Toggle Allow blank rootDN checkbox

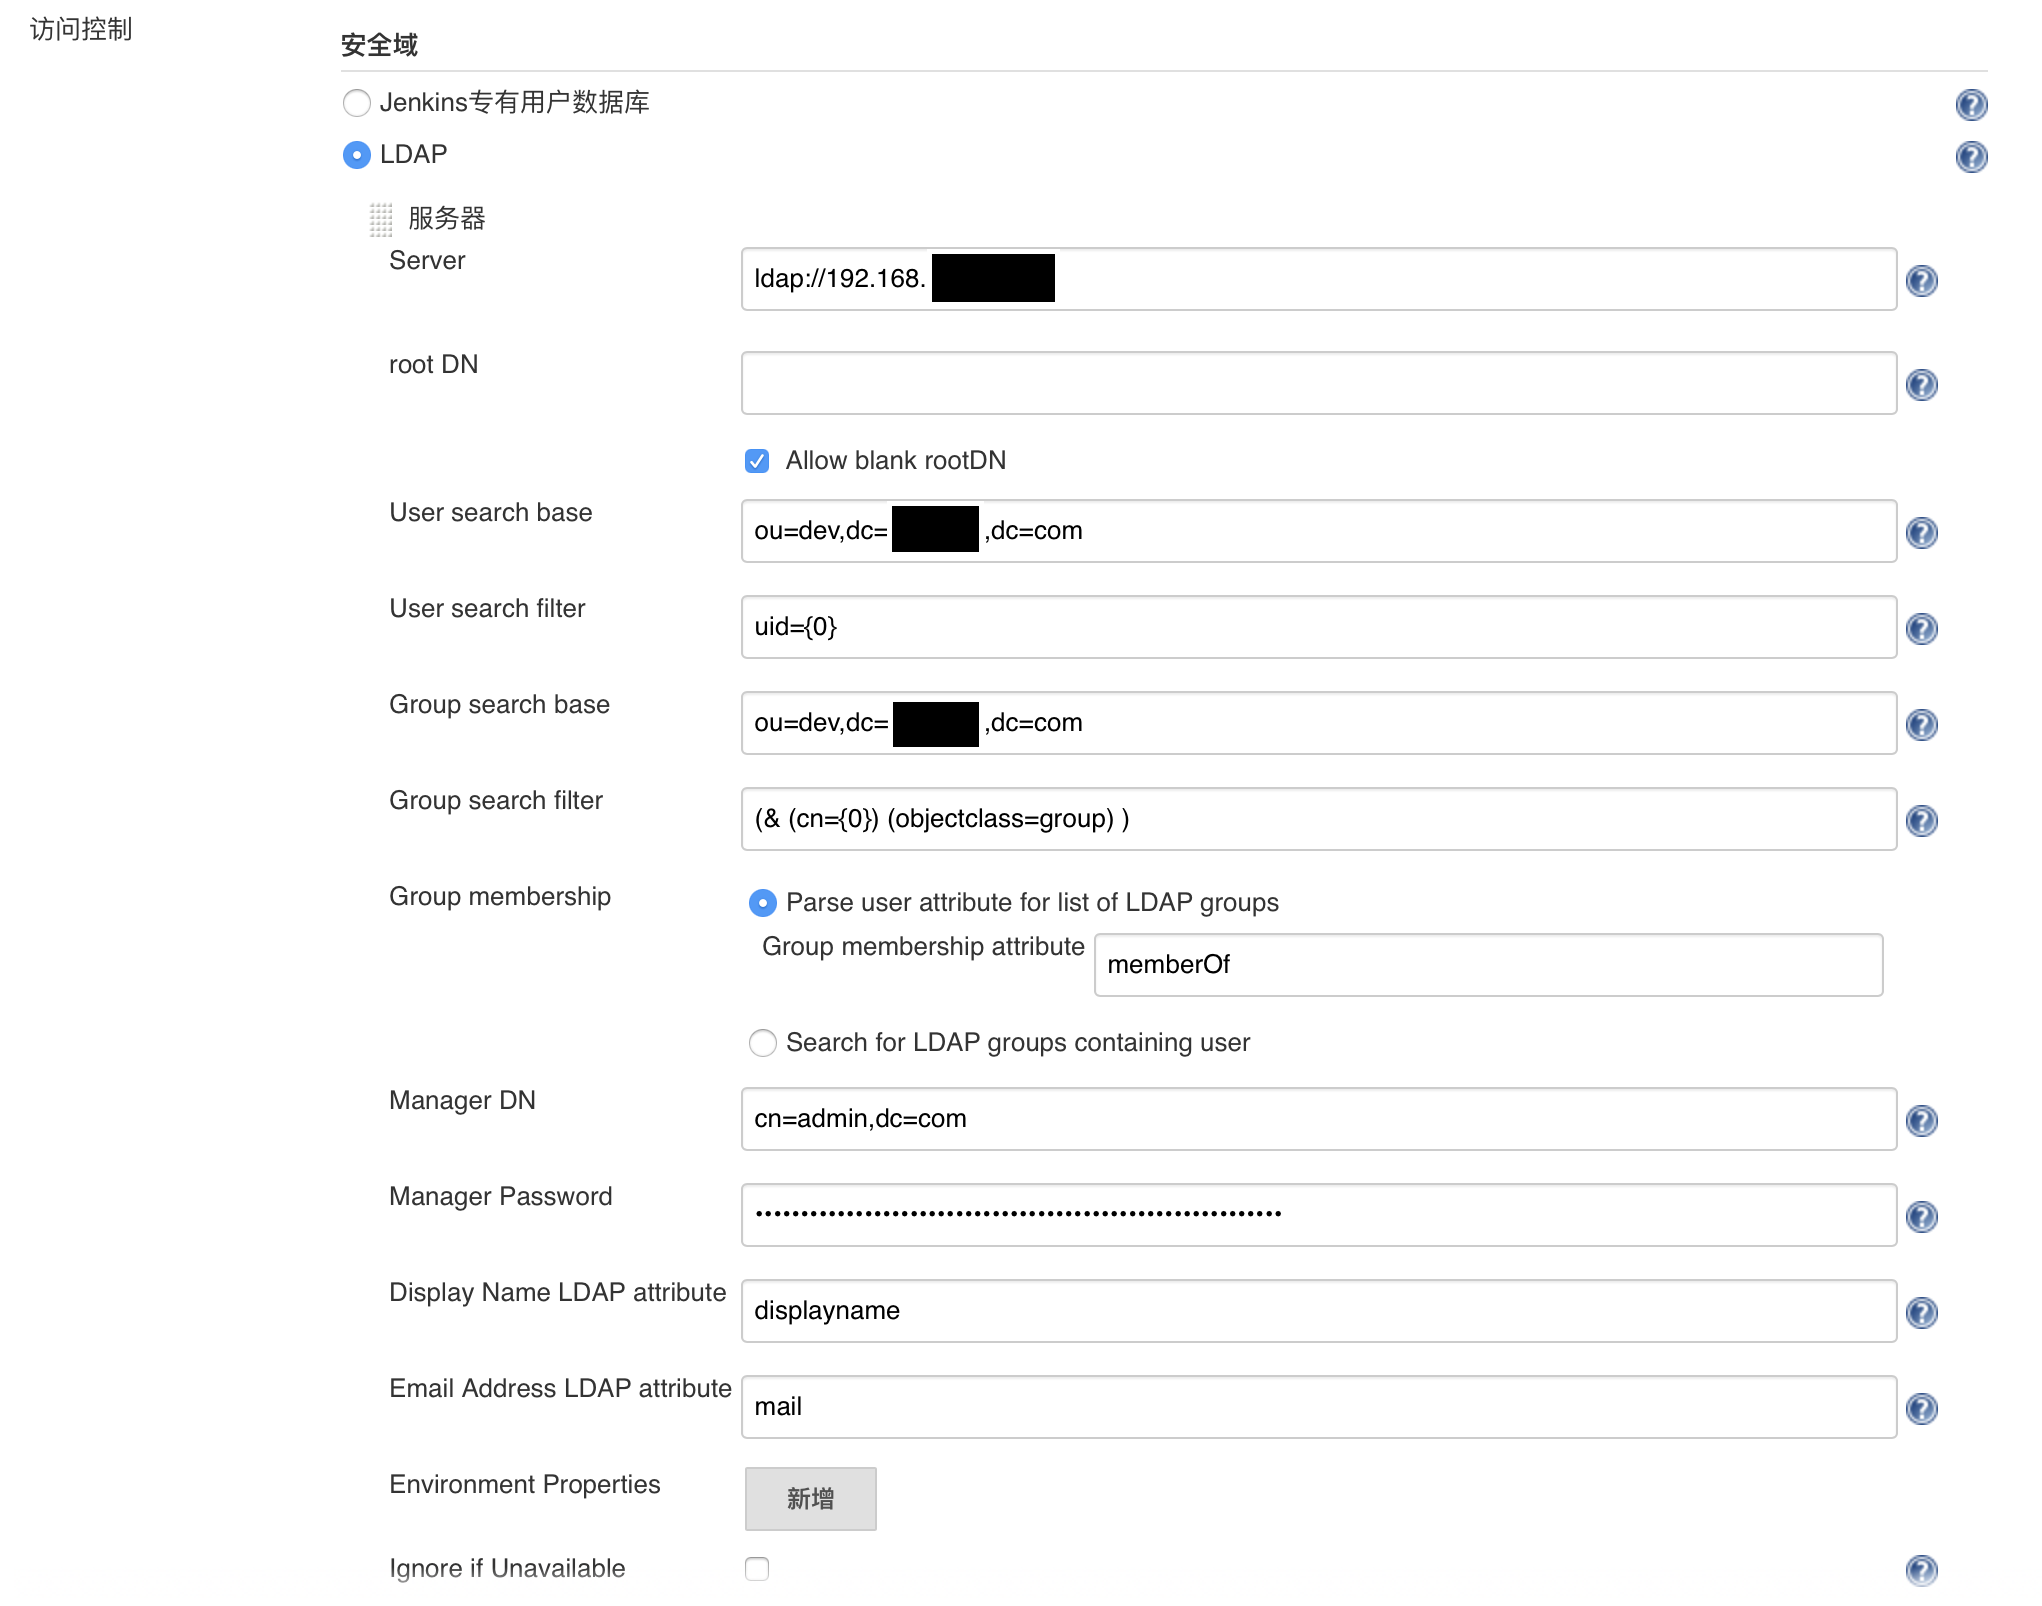click(757, 461)
